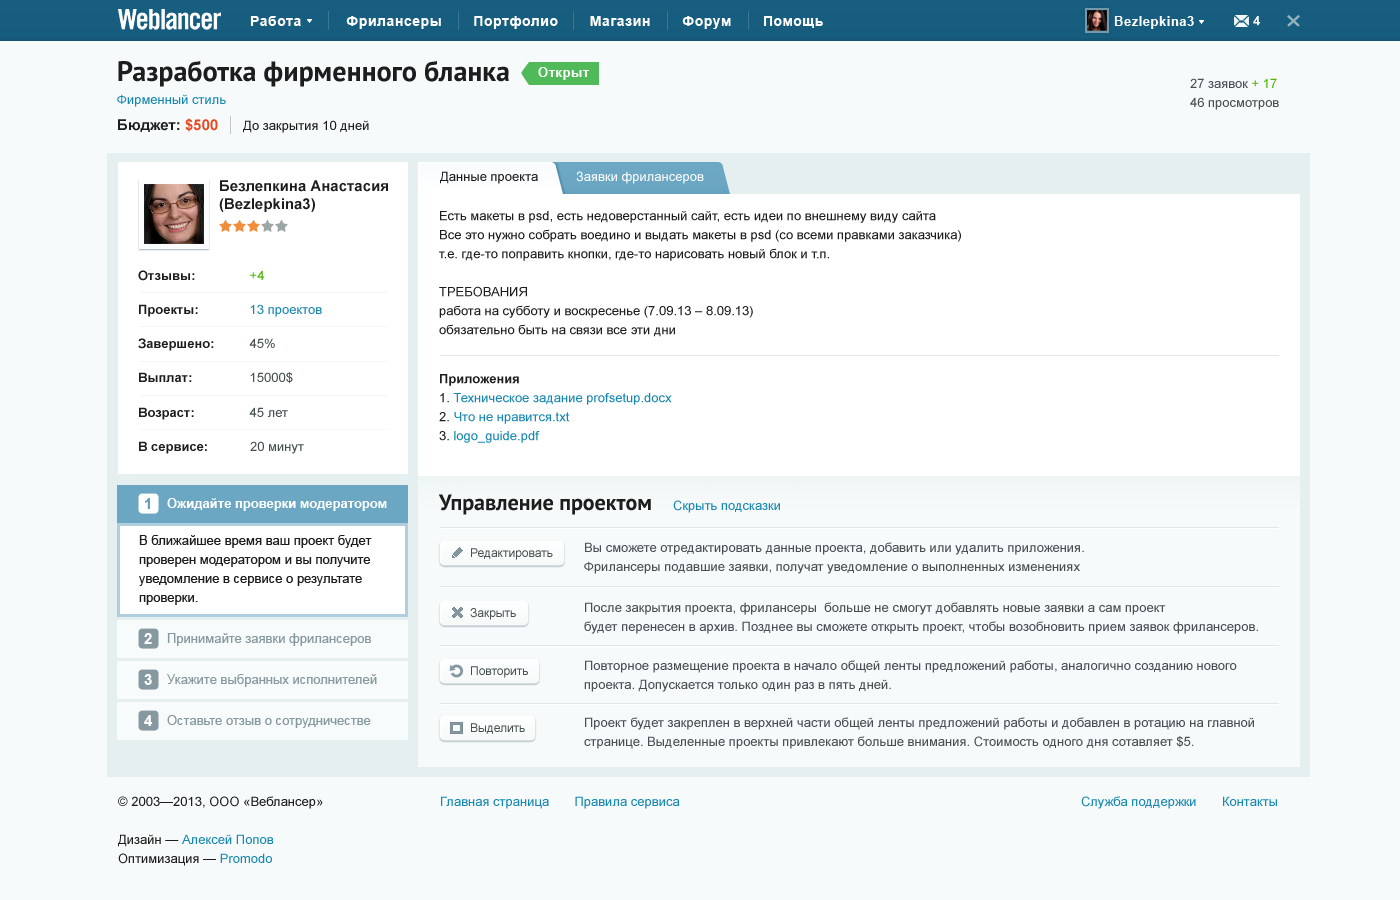Expand the Bezlepkina3 account dropdown
The height and width of the screenshot is (900, 1400).
[1159, 21]
